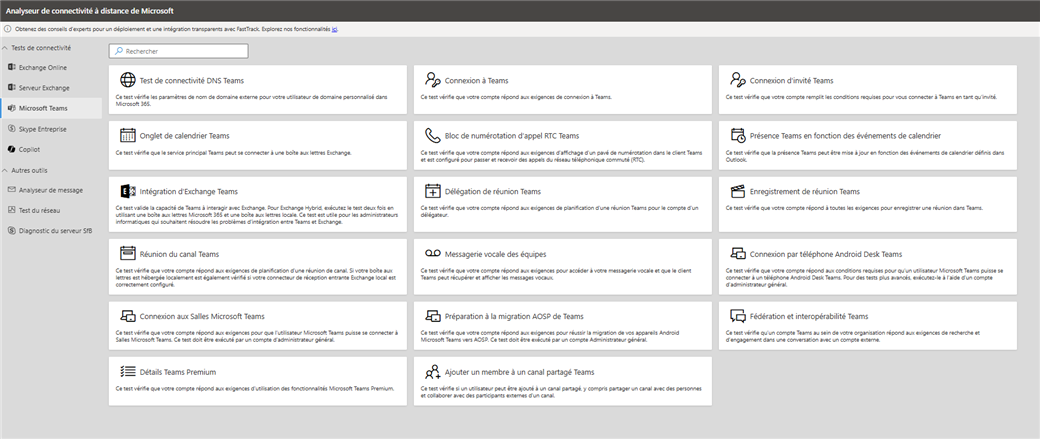The image size is (1040, 439).
Task: Click the calendar icon of Réunion du canal Teams
Action: coord(127,253)
